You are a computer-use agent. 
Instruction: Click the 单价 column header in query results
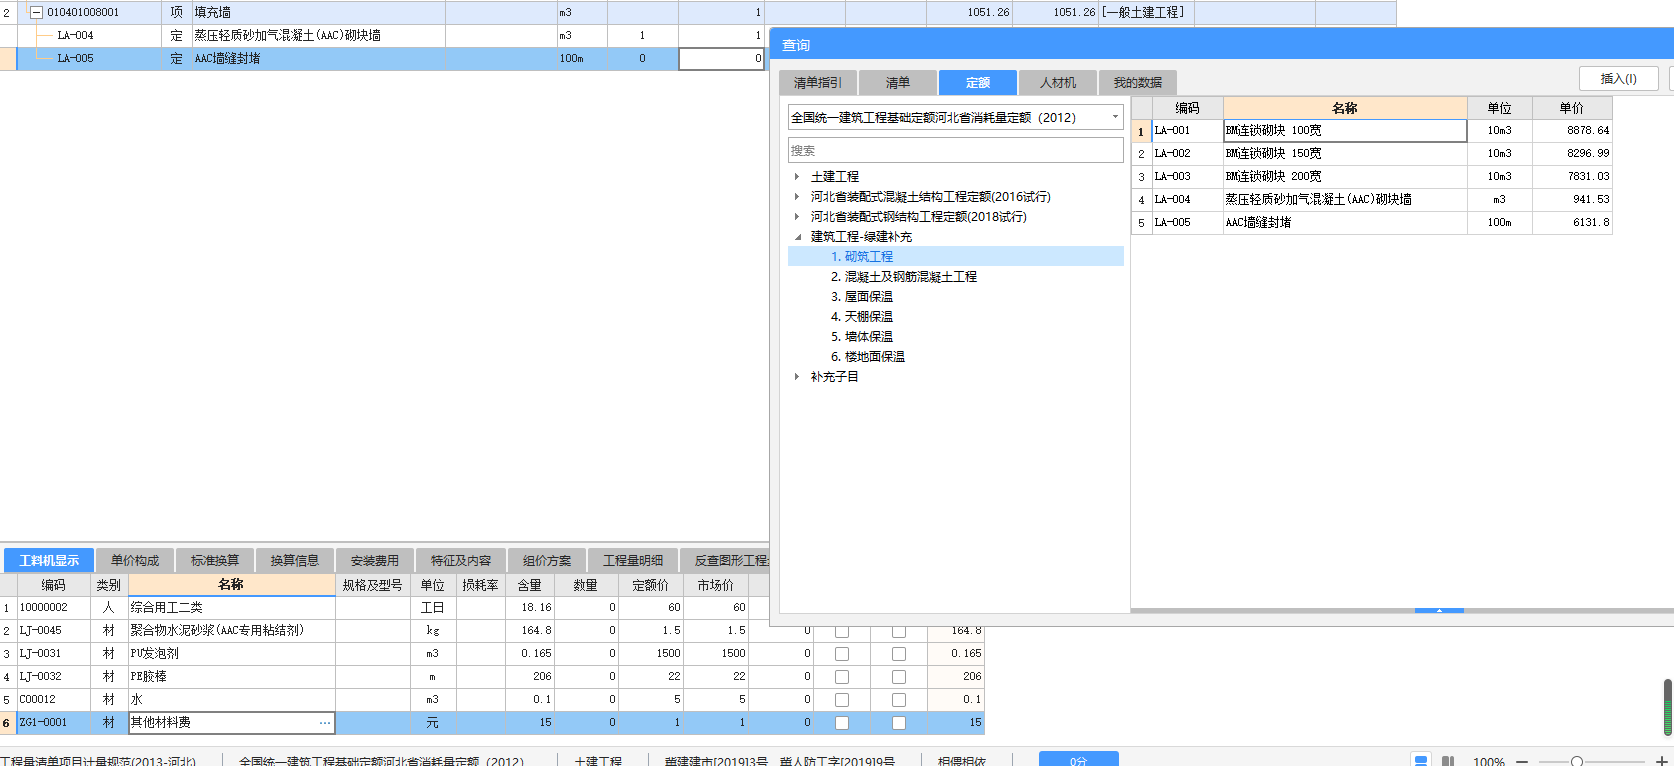click(1572, 108)
